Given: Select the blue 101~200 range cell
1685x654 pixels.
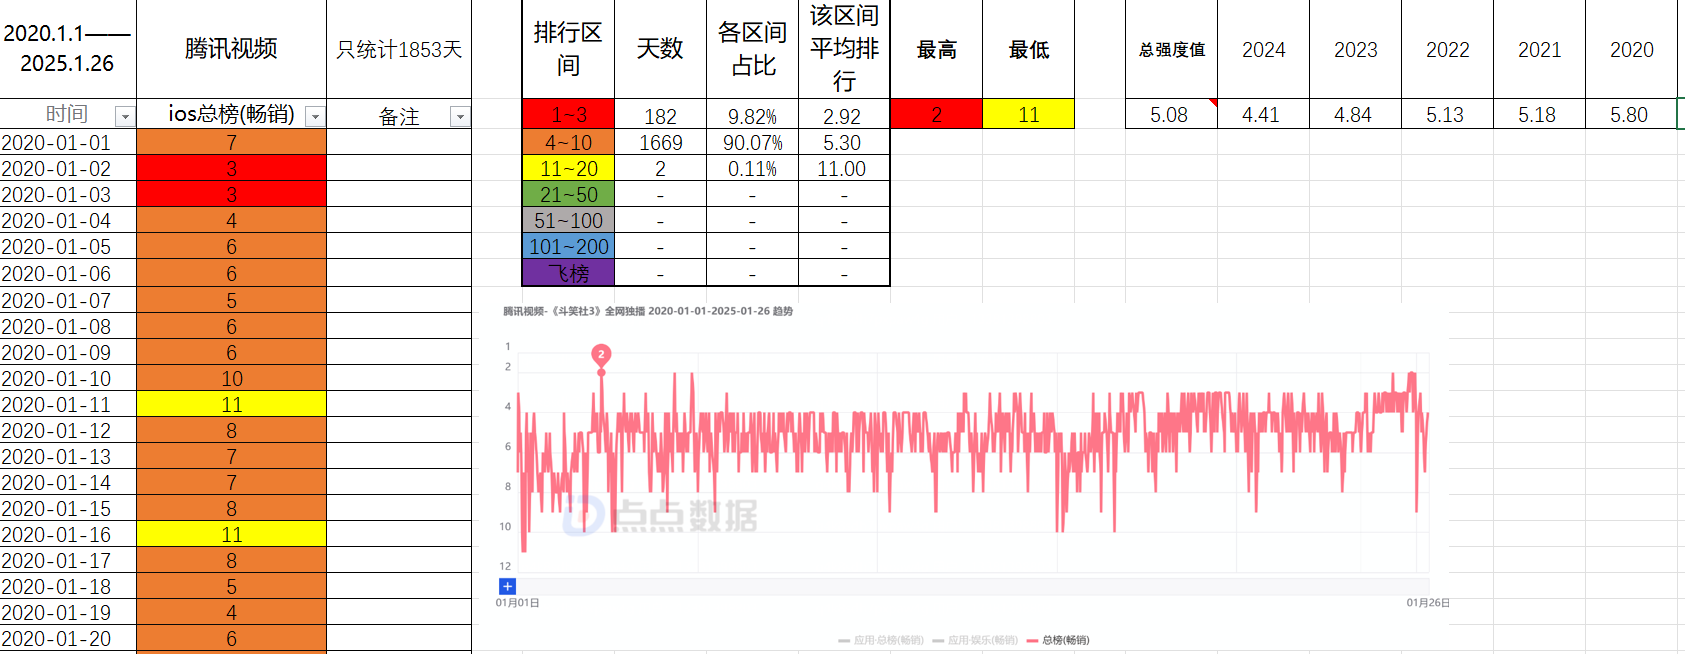Looking at the screenshot, I should [568, 247].
